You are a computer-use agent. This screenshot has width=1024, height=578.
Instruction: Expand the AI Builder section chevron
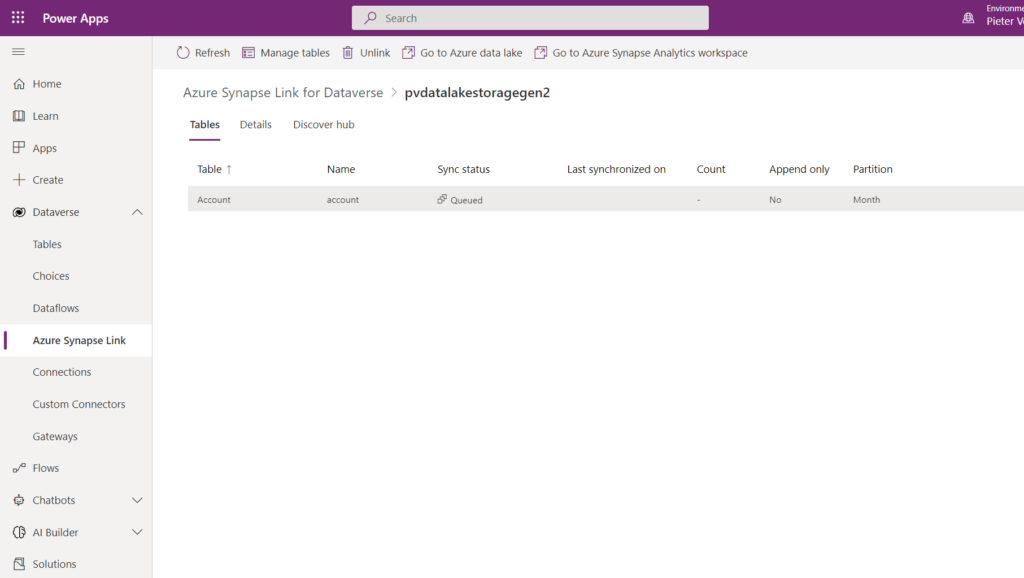137,532
